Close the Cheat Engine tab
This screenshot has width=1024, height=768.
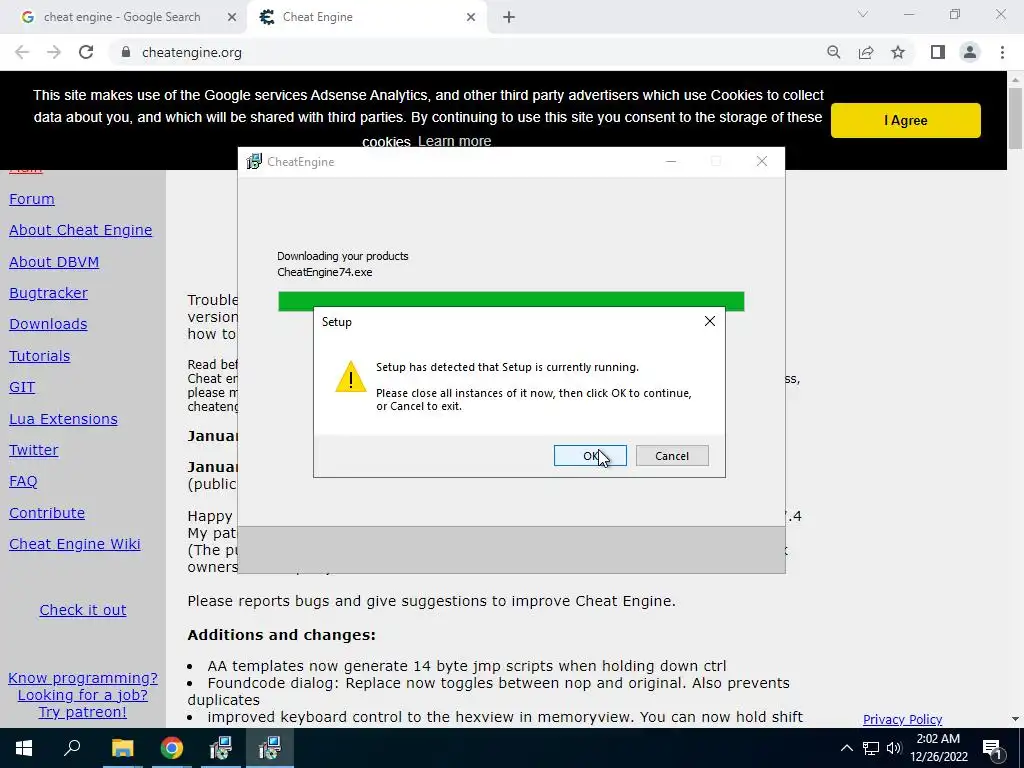click(471, 18)
